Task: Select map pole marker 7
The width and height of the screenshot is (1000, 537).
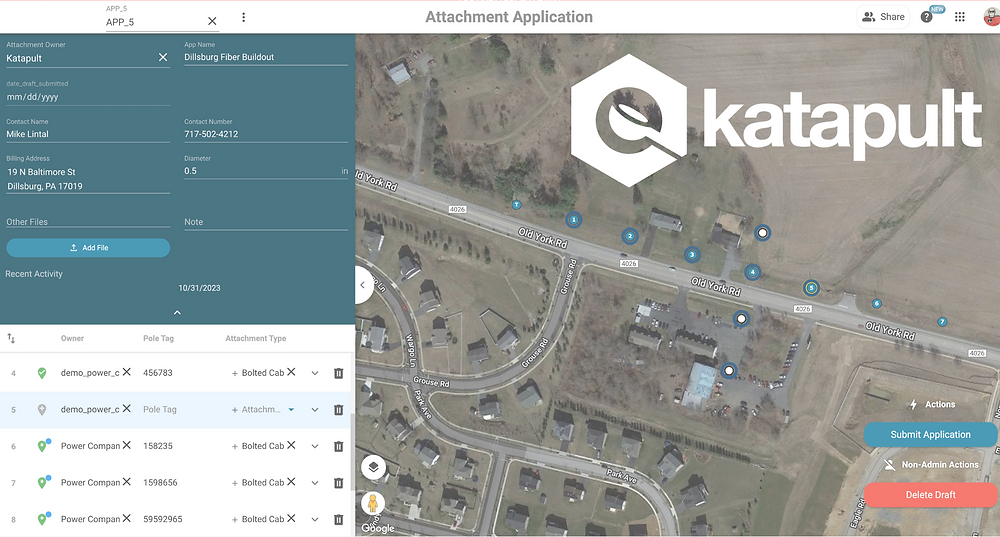Action: pos(942,321)
